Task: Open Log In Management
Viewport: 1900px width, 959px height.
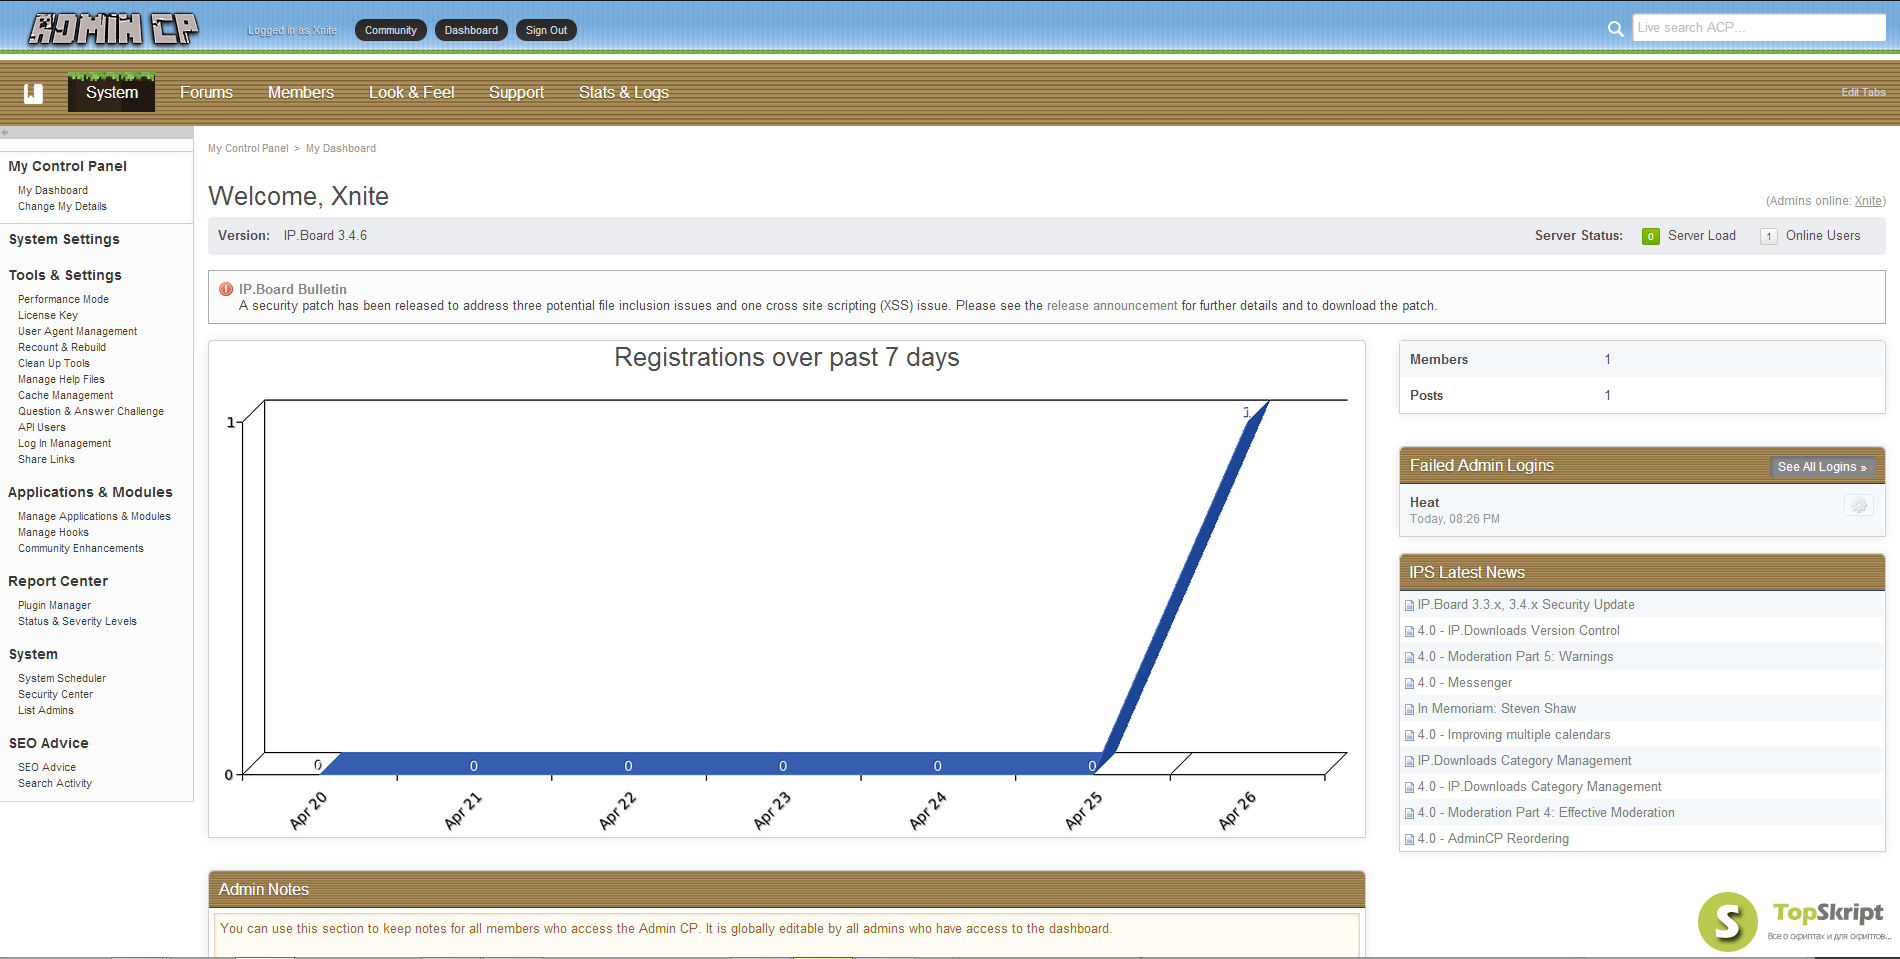Action: [x=65, y=443]
